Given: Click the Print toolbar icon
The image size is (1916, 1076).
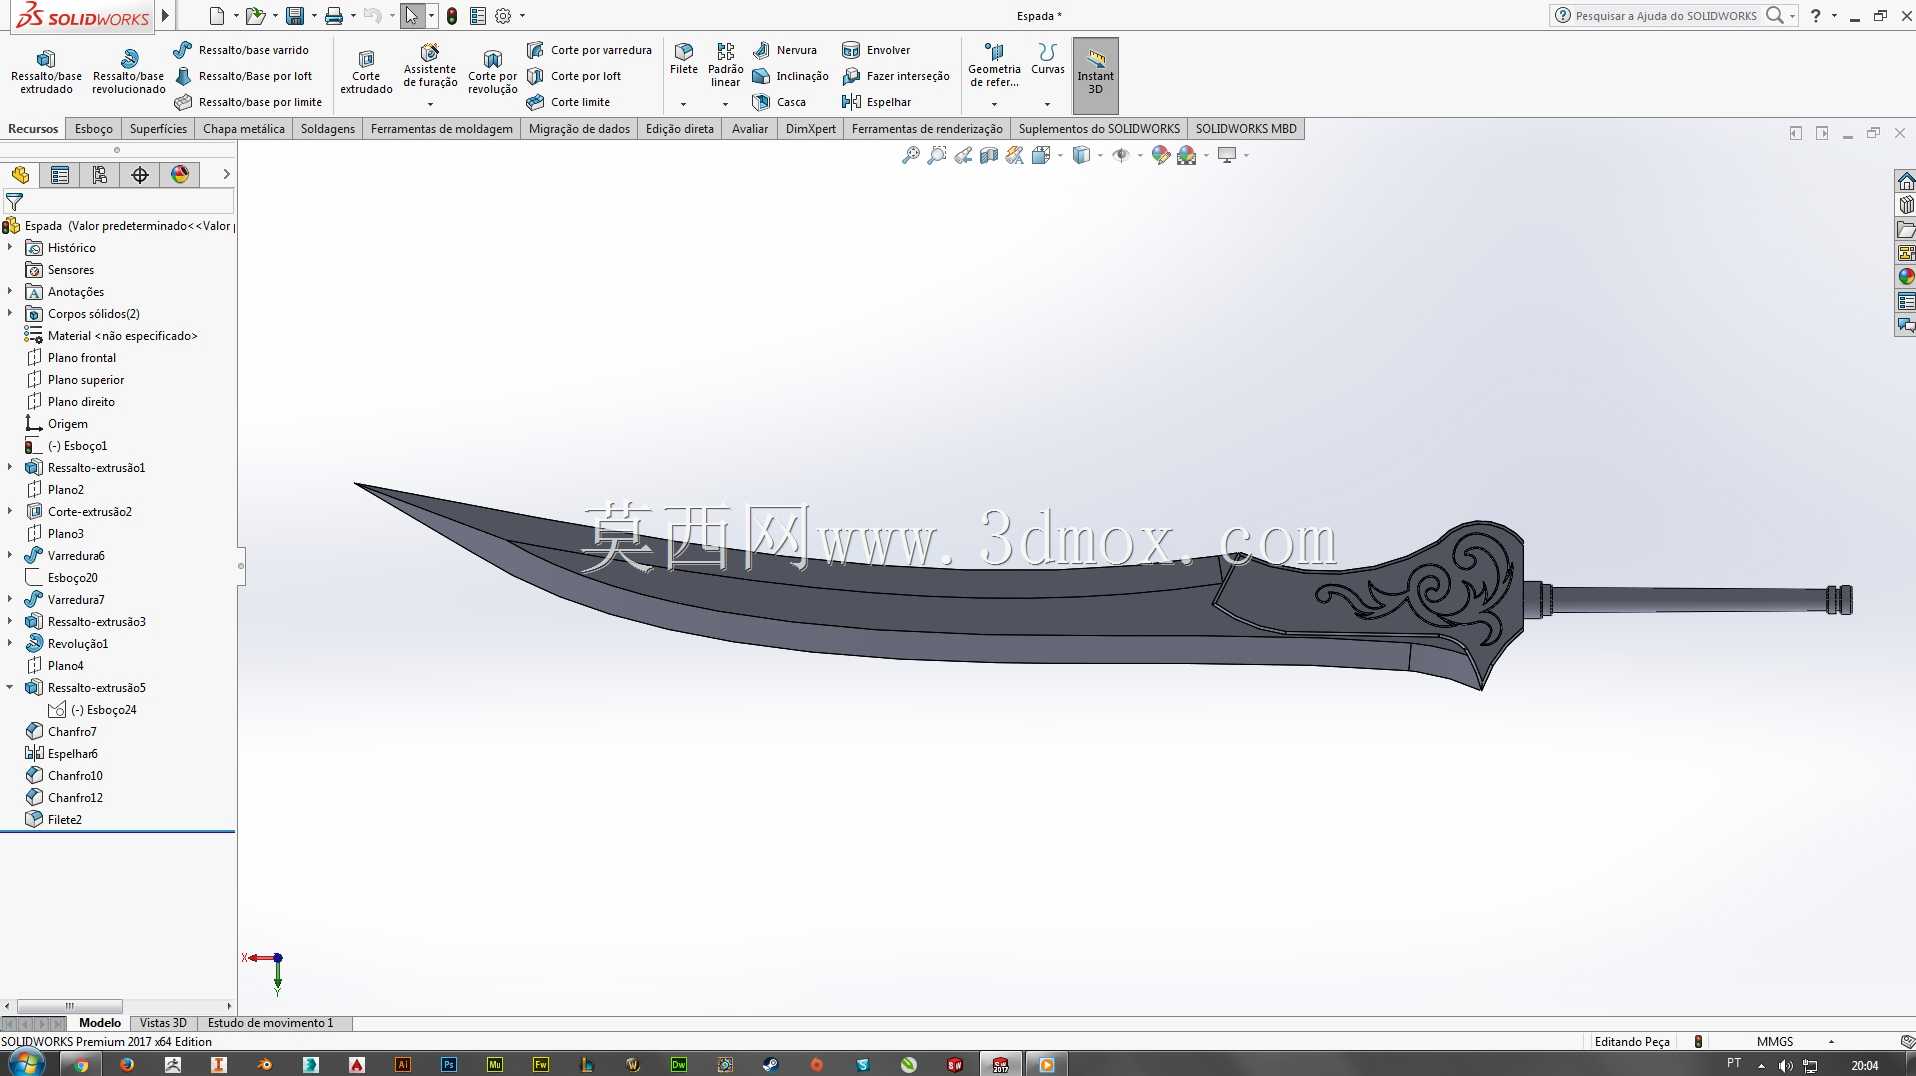Looking at the screenshot, I should pos(334,16).
